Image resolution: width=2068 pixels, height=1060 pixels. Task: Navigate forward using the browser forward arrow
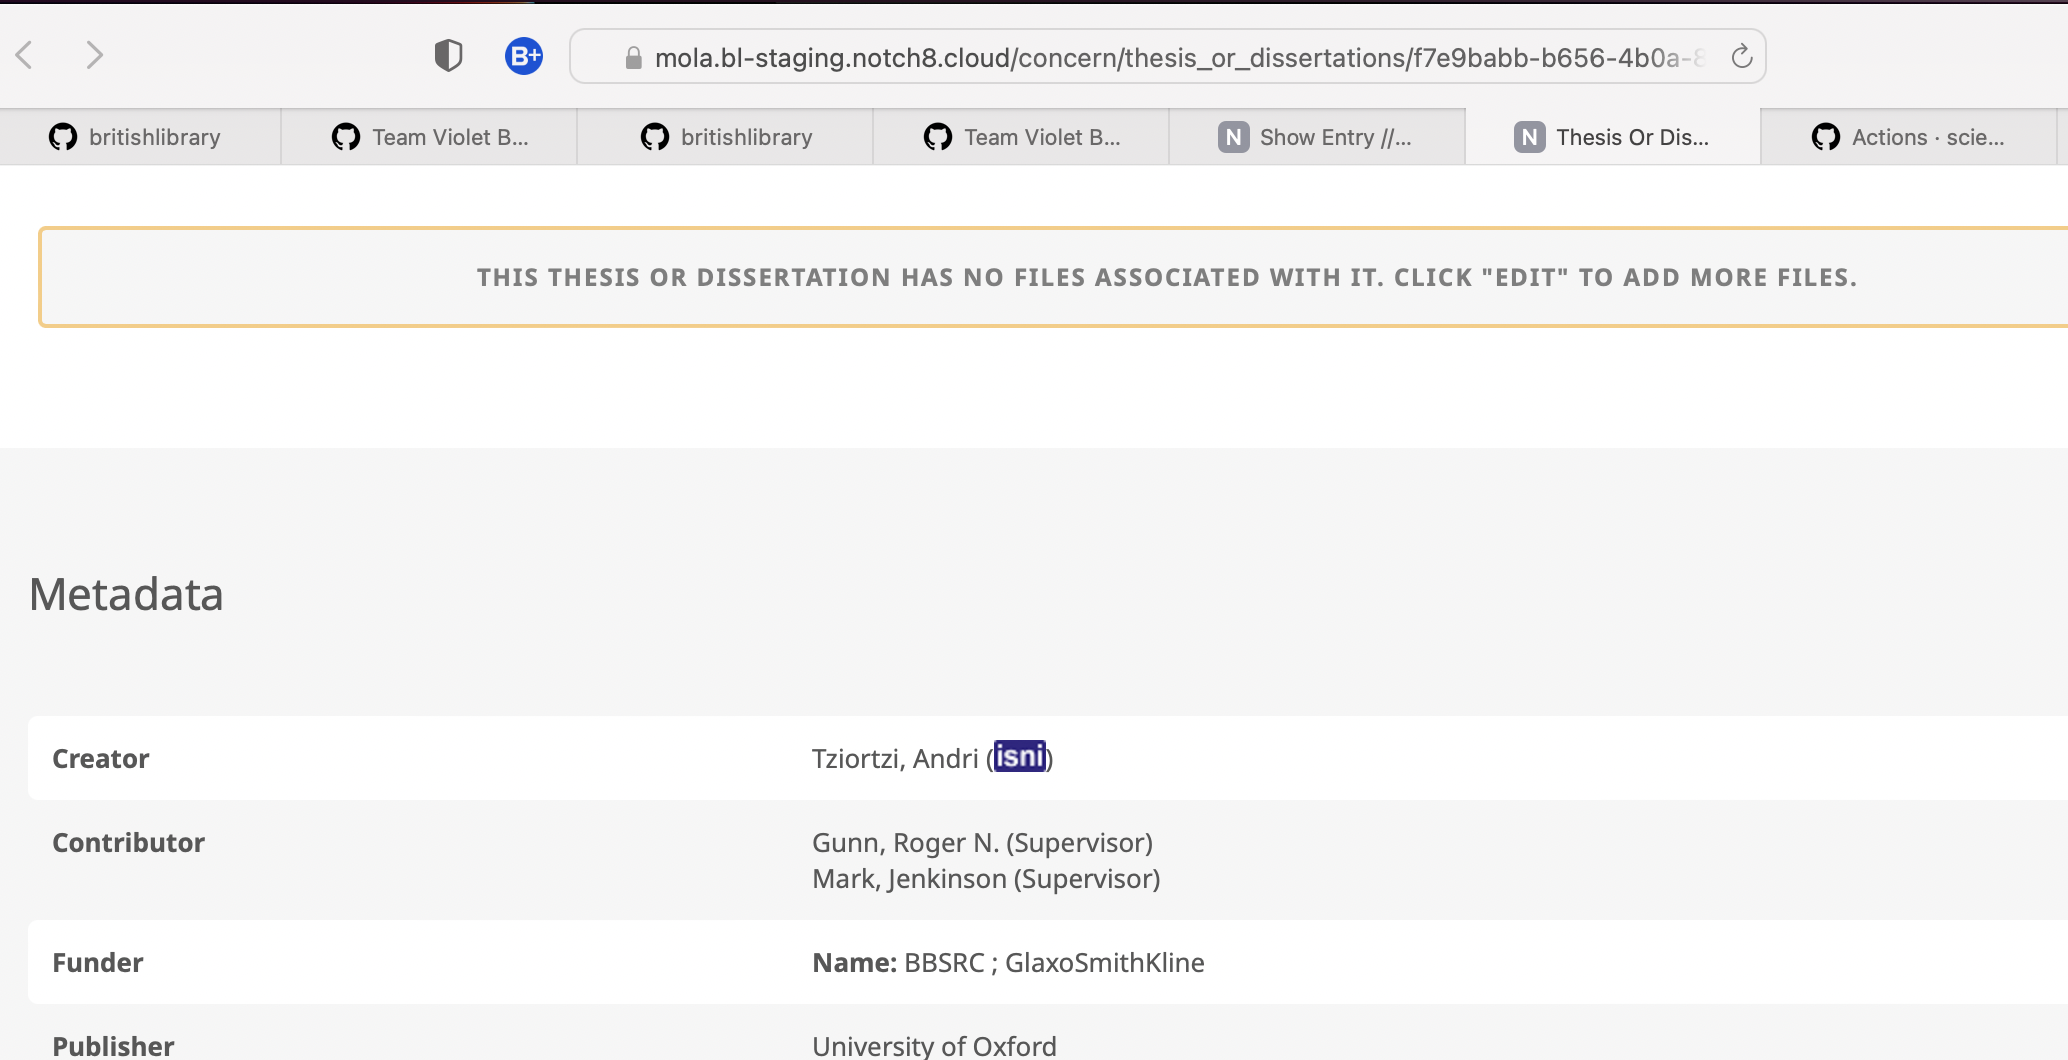94,55
